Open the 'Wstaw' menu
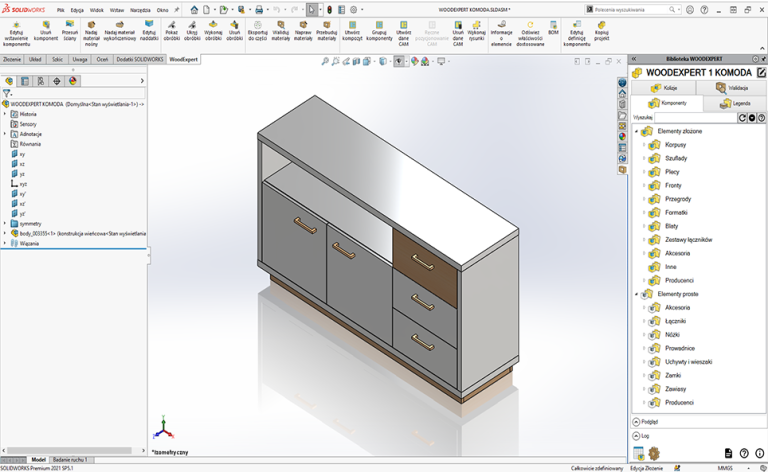 (117, 9)
